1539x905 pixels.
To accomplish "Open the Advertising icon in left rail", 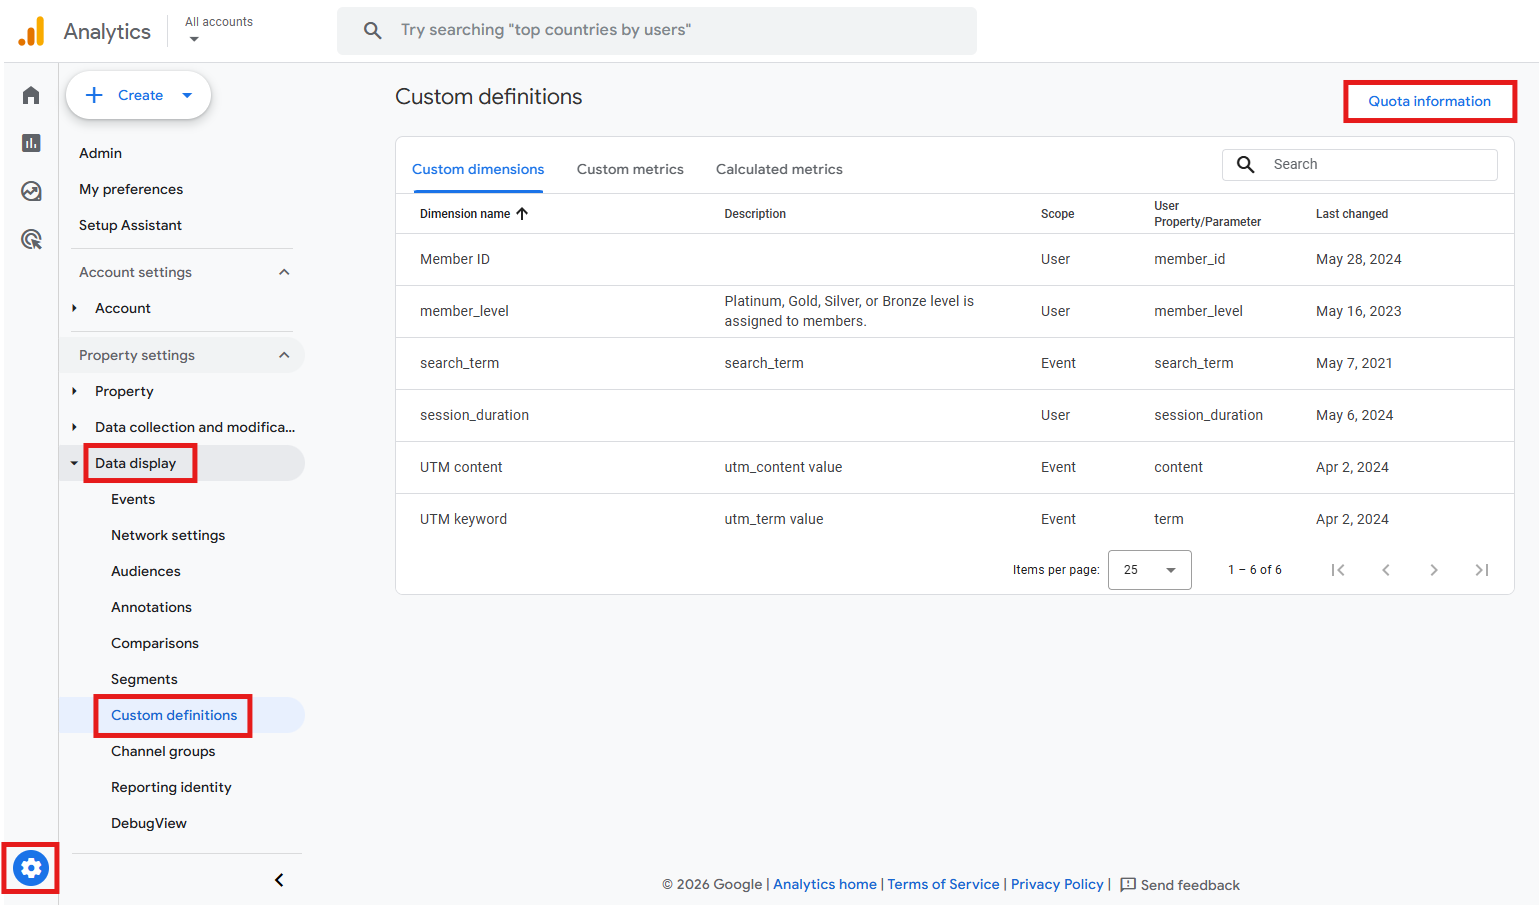I will (31, 239).
